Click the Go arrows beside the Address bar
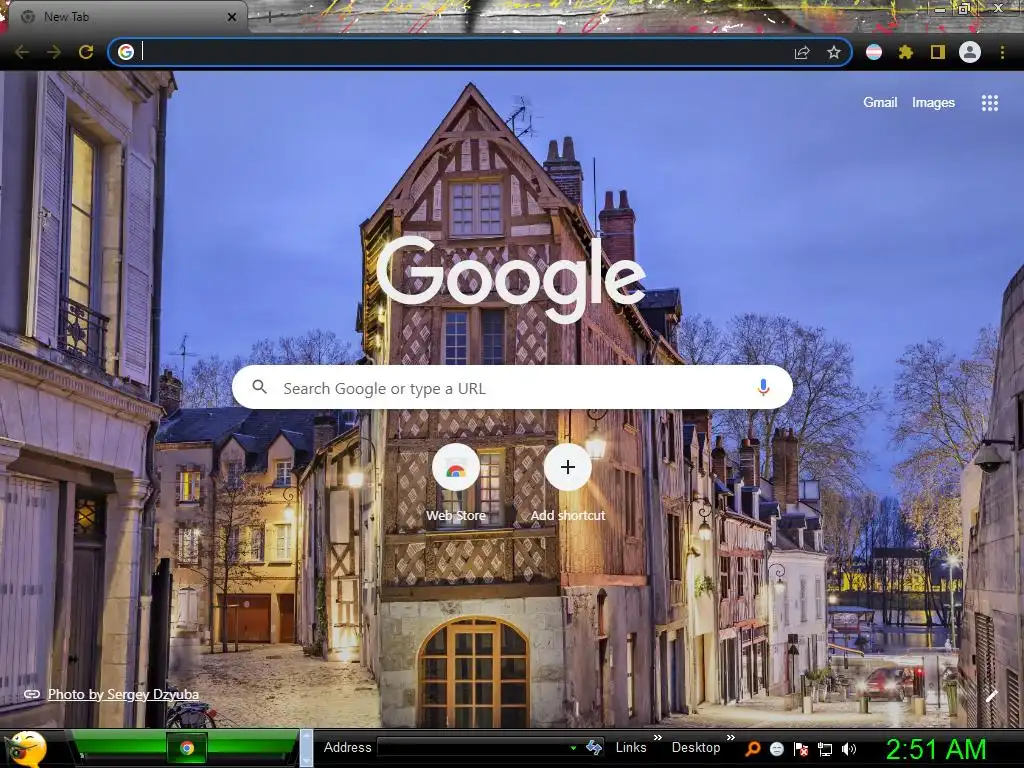This screenshot has height=768, width=1024. [x=594, y=748]
